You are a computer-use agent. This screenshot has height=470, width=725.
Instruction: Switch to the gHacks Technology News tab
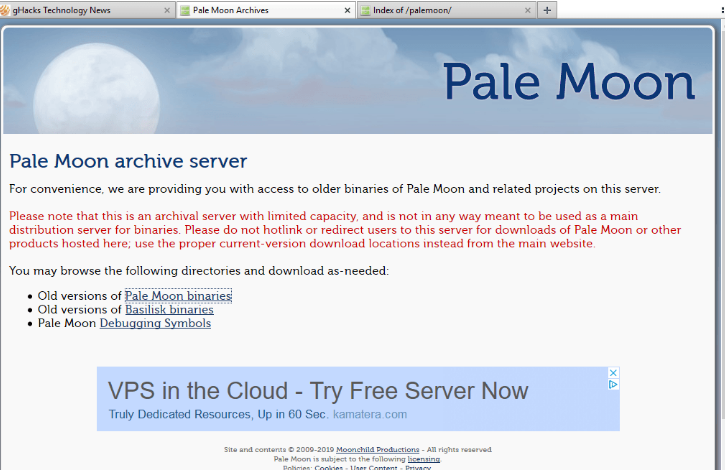coord(86,10)
